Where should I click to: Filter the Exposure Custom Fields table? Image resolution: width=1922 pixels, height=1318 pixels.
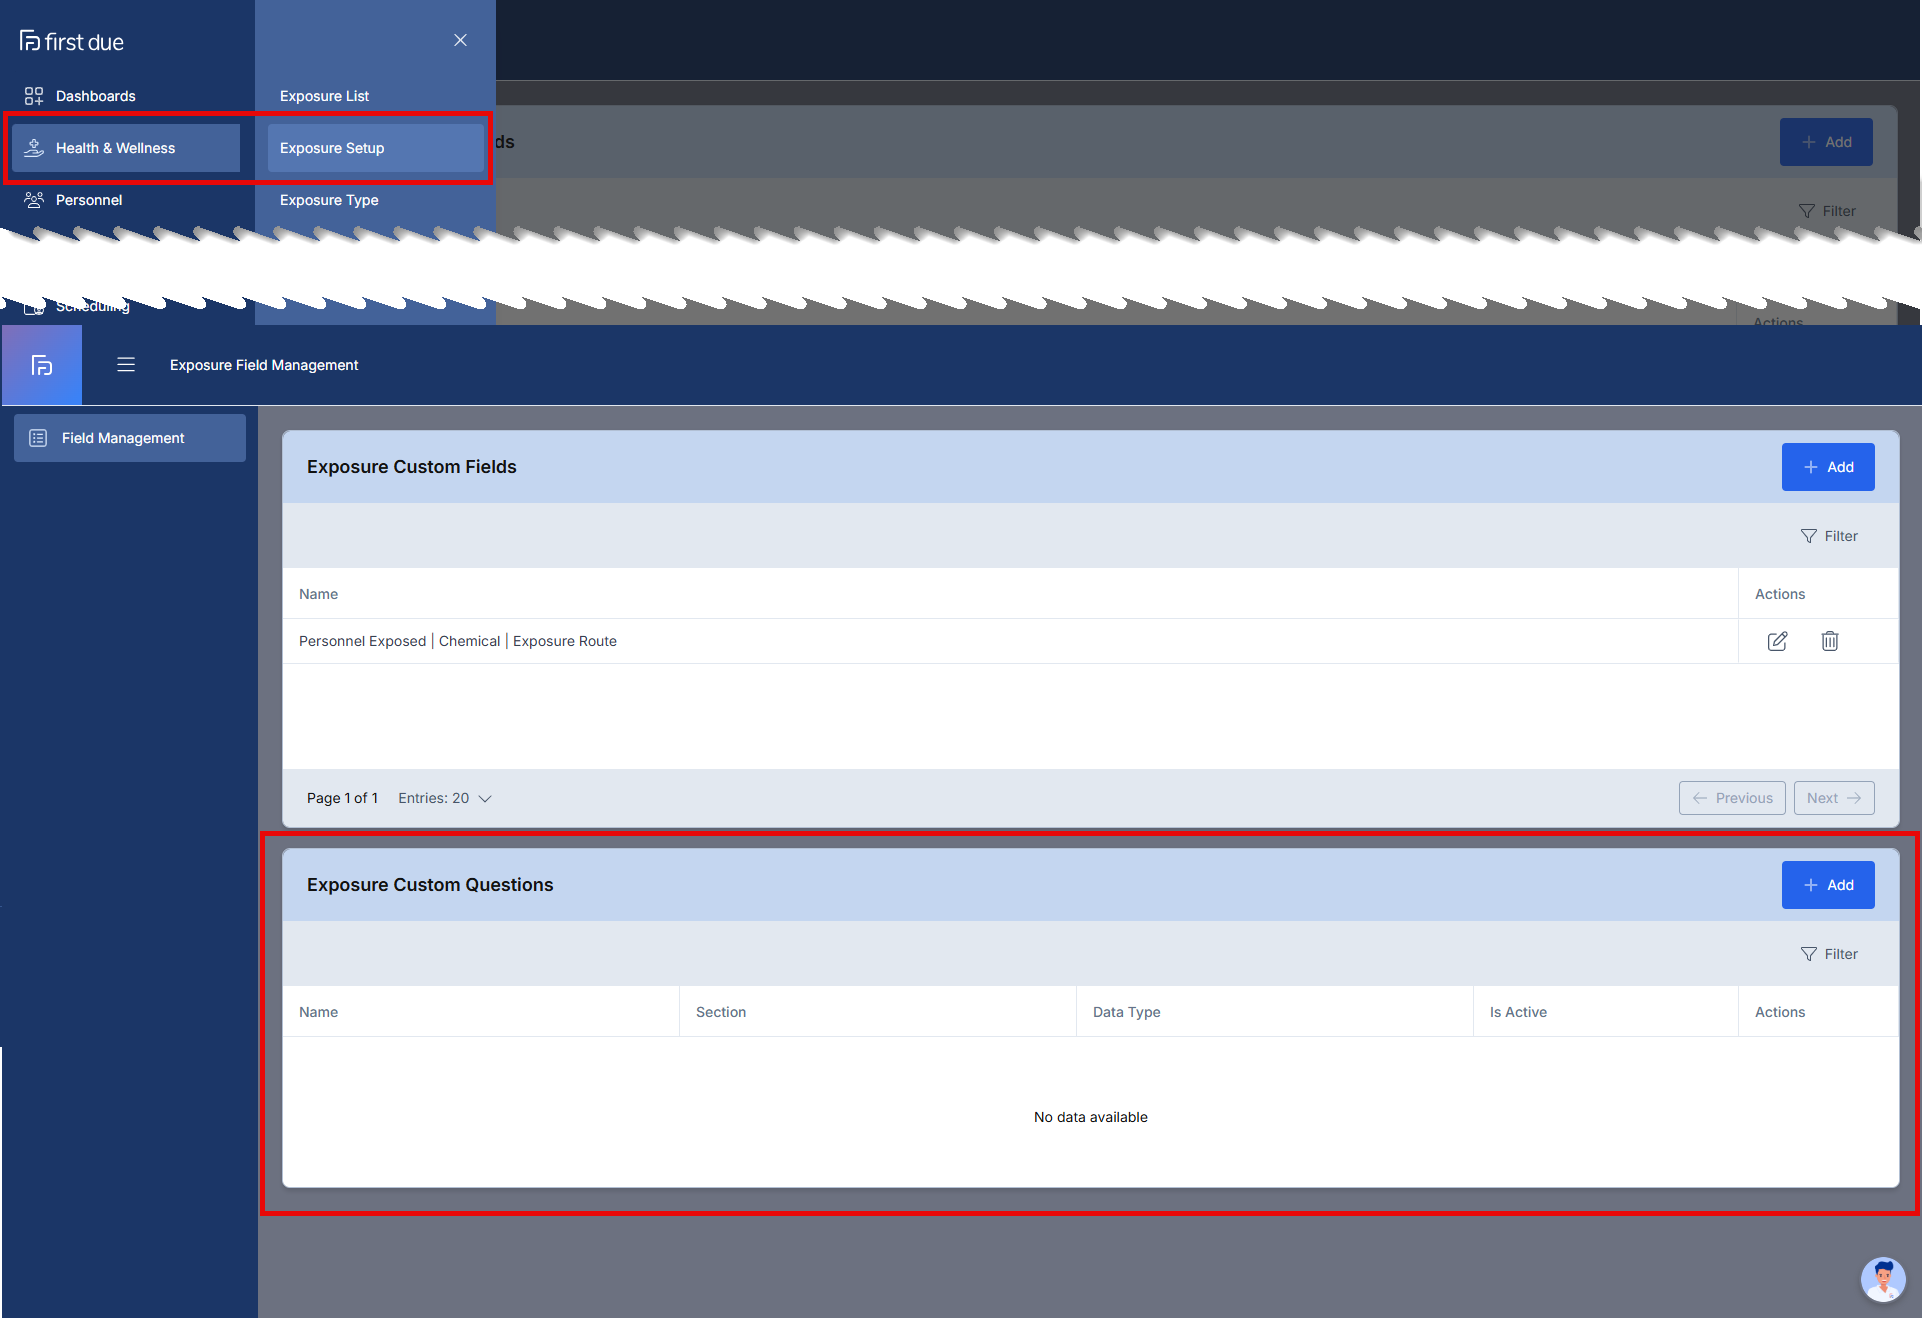(x=1829, y=536)
